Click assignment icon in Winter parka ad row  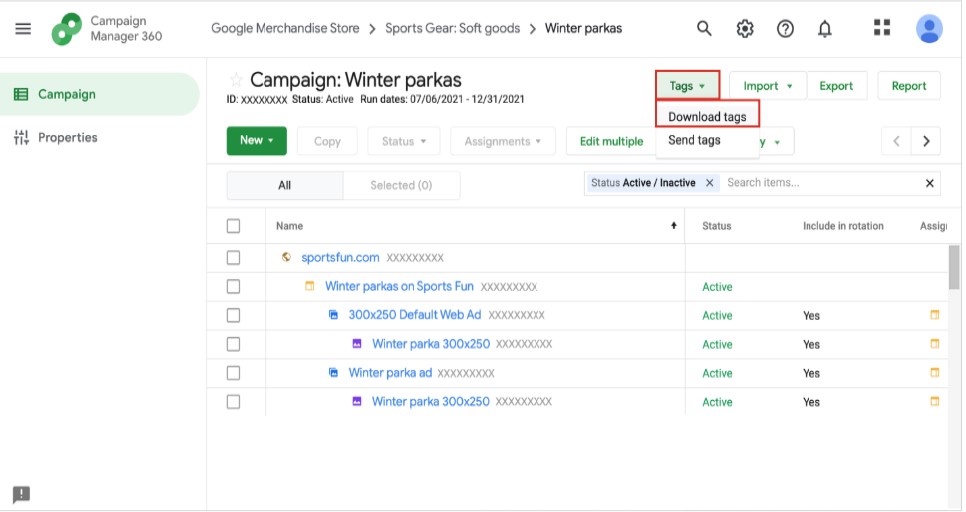click(x=935, y=372)
